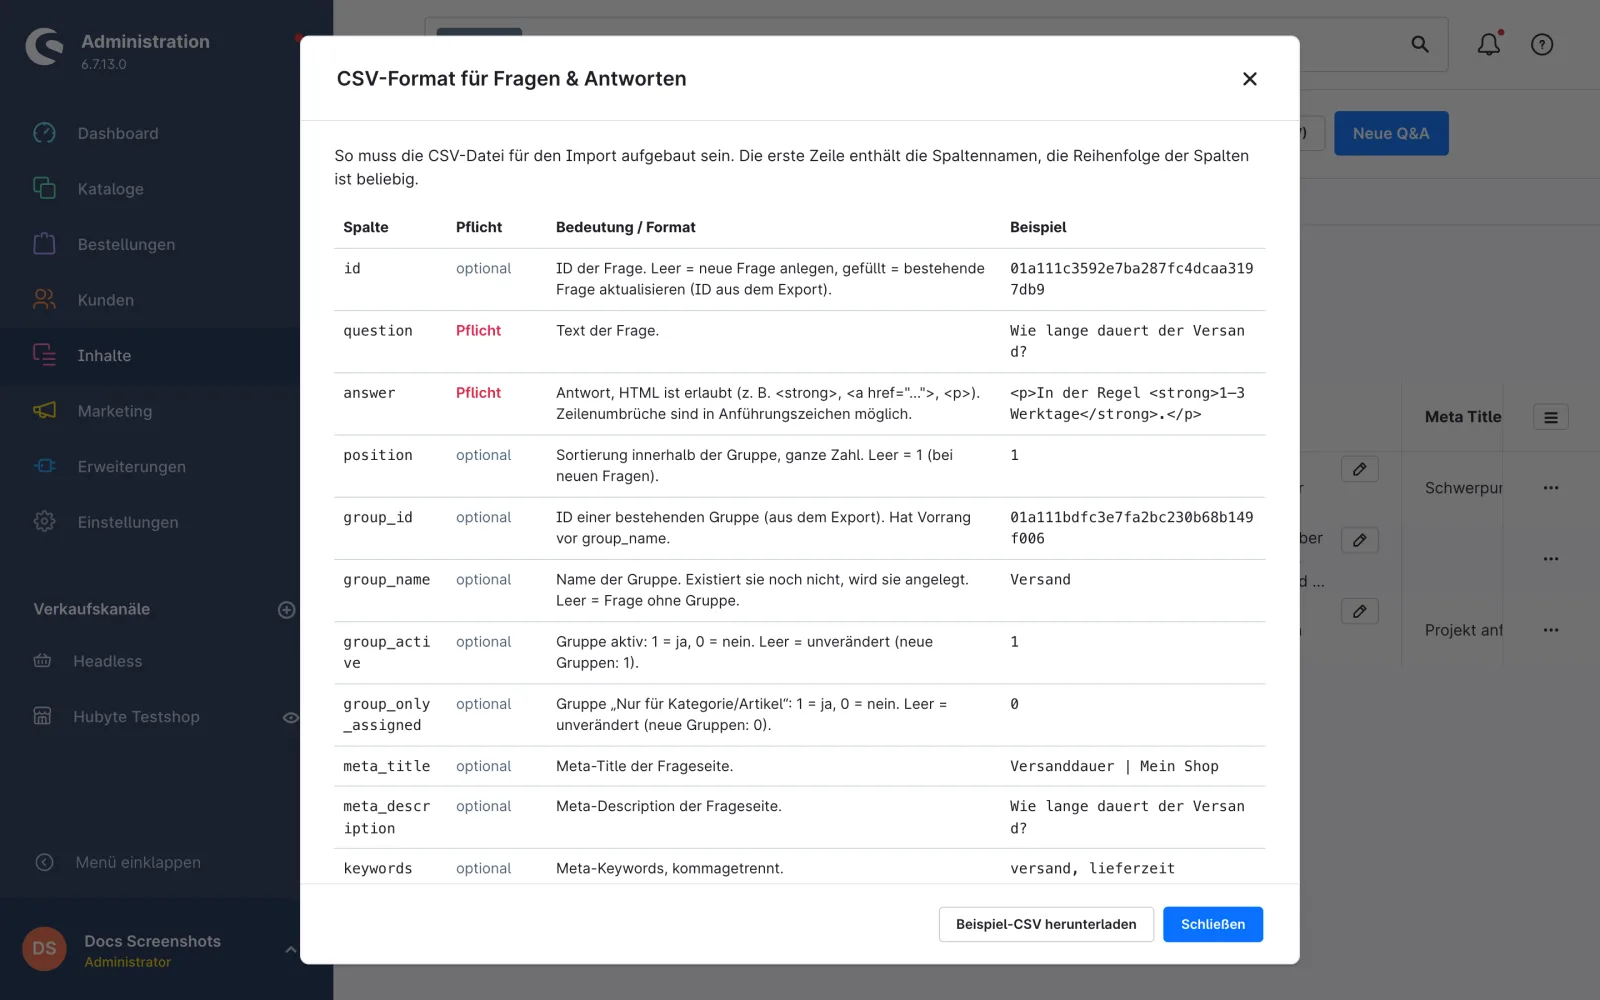This screenshot has width=1600, height=1000.
Task: Click the Shopware logo in the sidebar
Action: tap(44, 47)
